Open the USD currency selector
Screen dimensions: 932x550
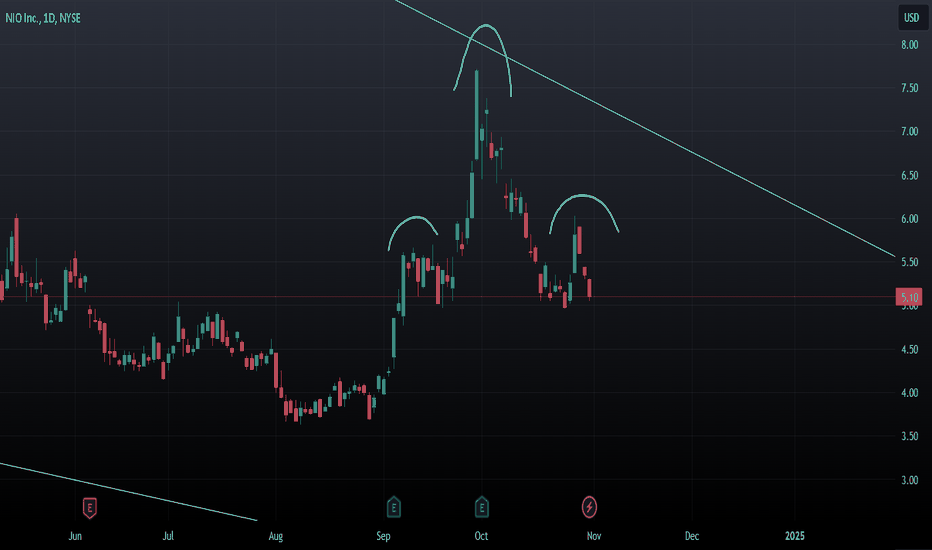coord(911,18)
